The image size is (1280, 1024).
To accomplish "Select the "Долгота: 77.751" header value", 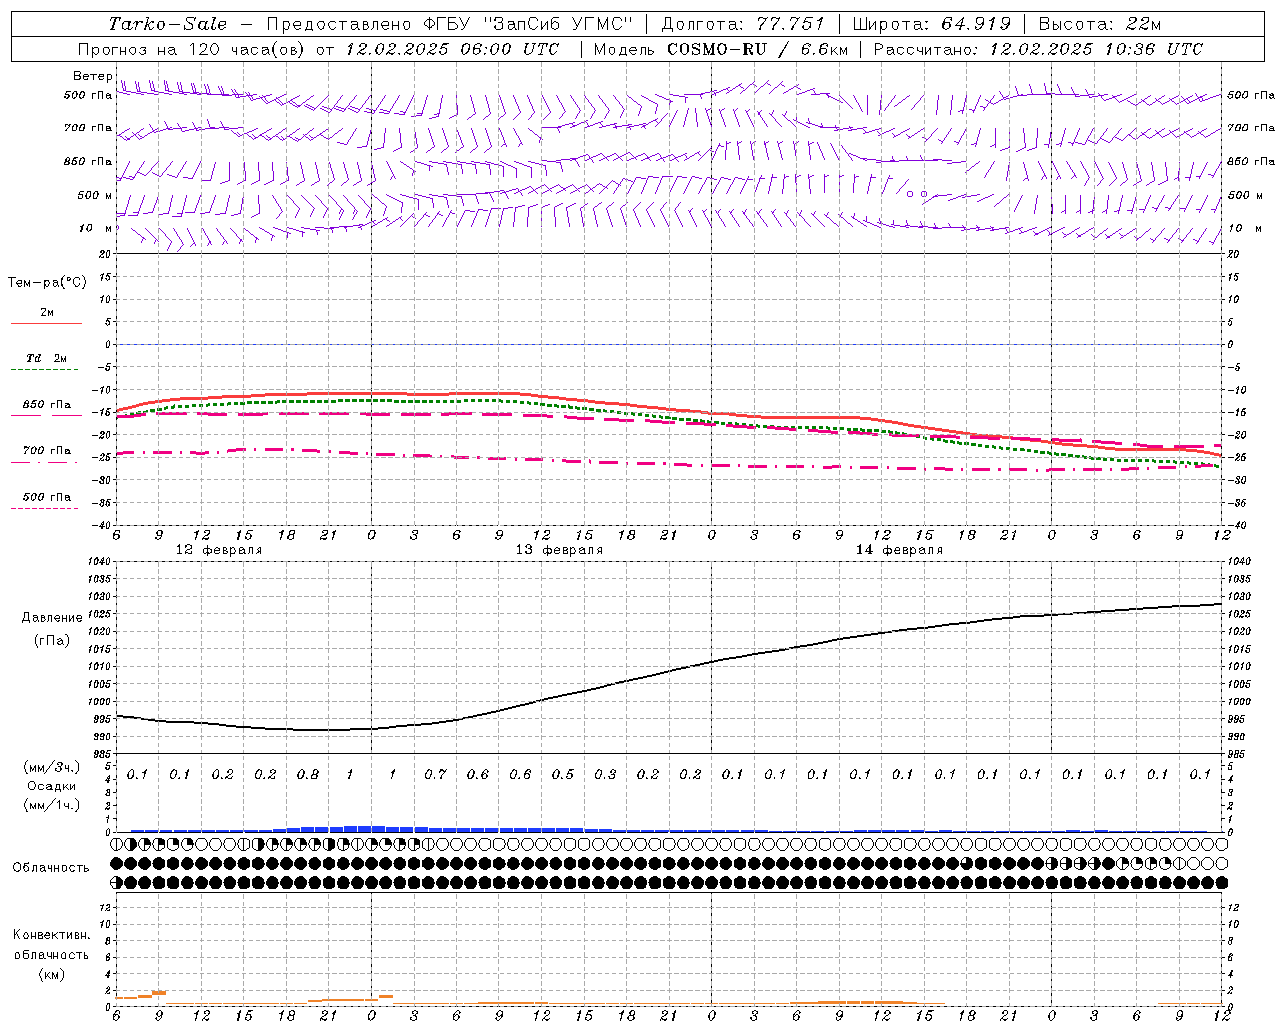I will pos(743,24).
